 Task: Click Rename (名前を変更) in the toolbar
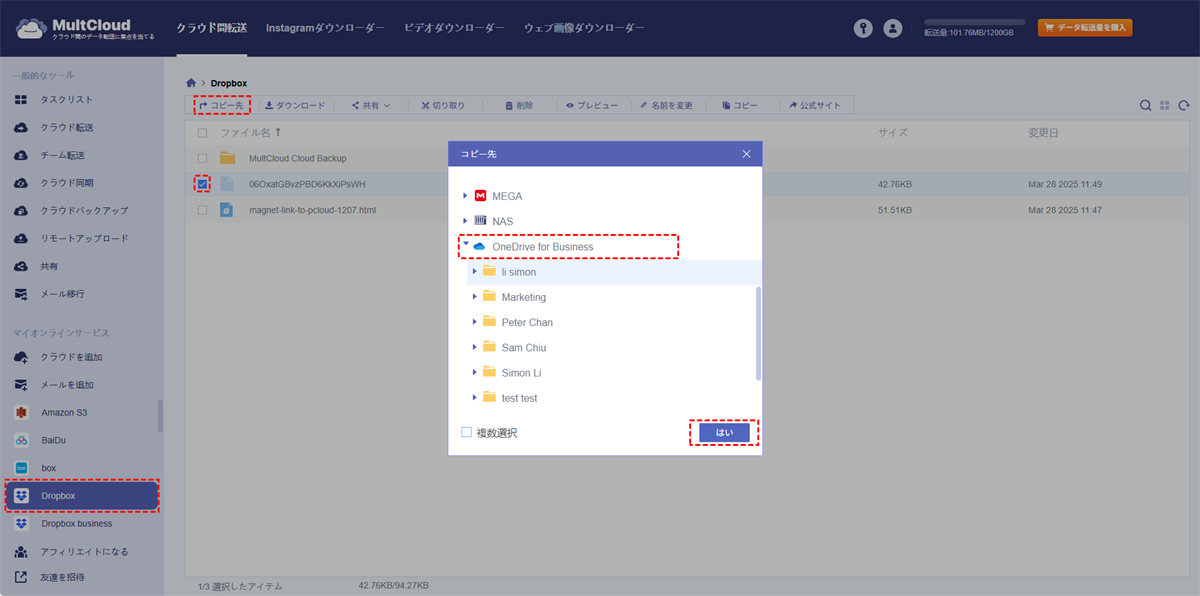pyautogui.click(x=667, y=105)
